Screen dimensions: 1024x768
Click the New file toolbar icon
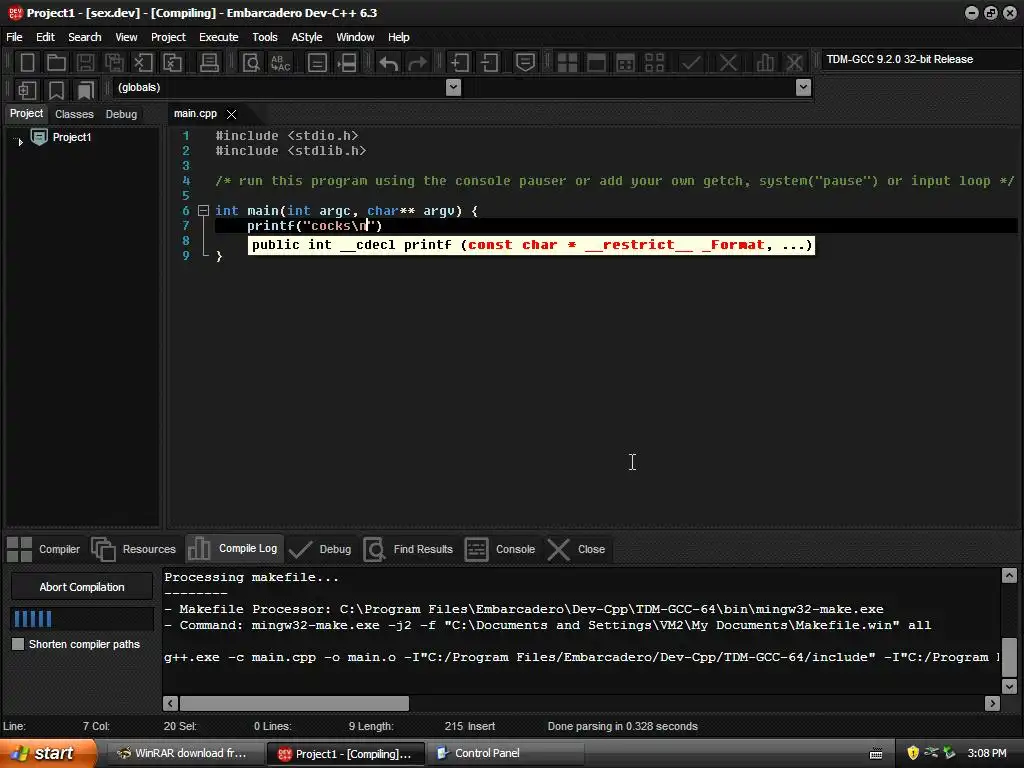[x=27, y=63]
